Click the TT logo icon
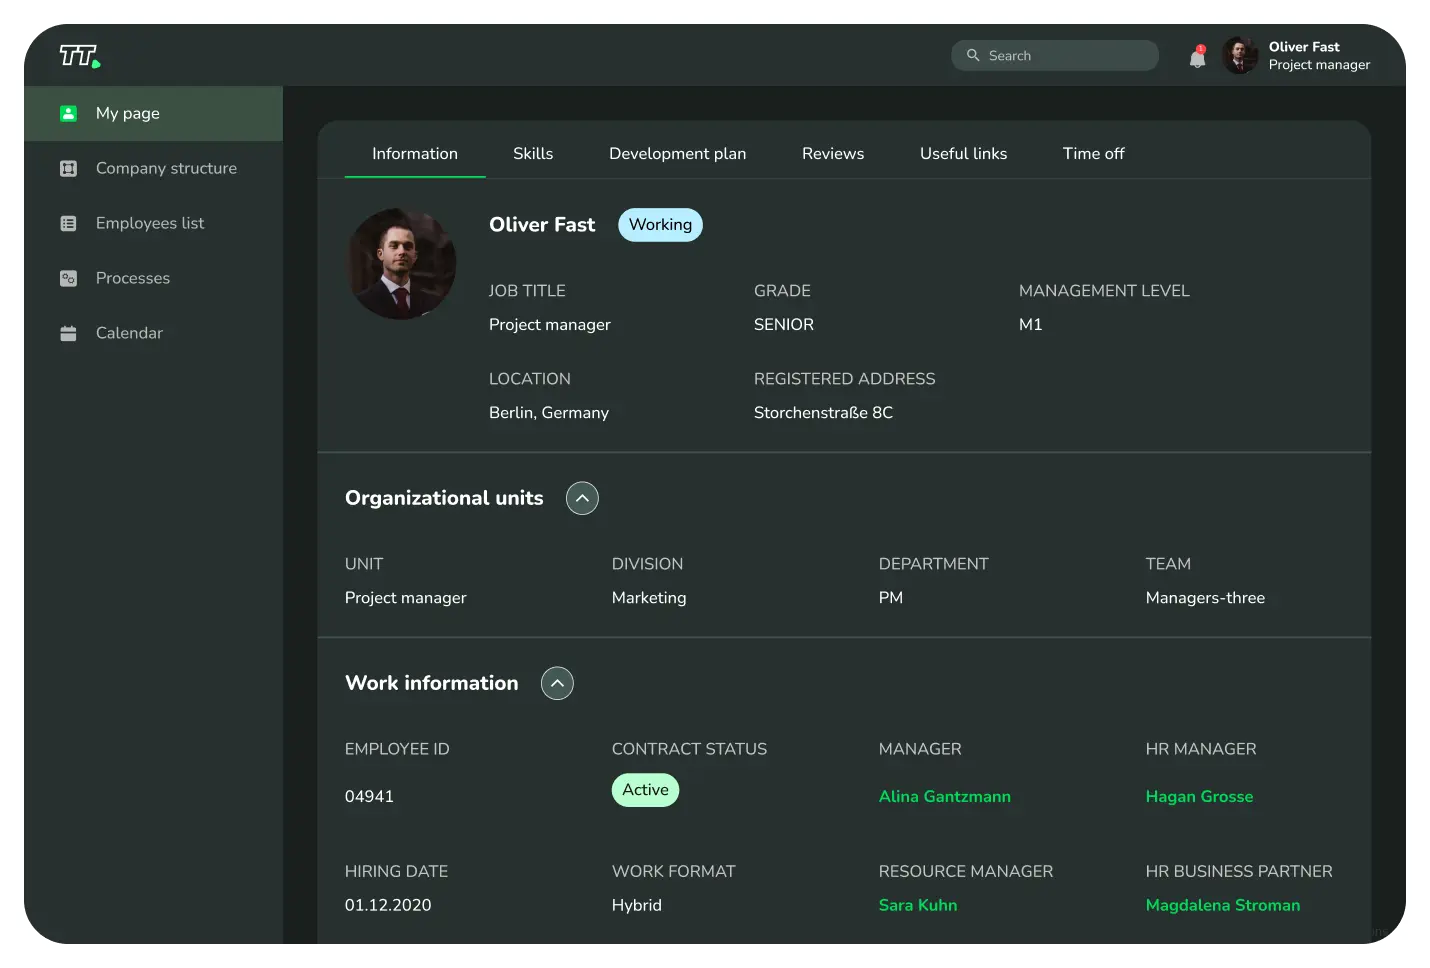1430x968 pixels. (79, 56)
